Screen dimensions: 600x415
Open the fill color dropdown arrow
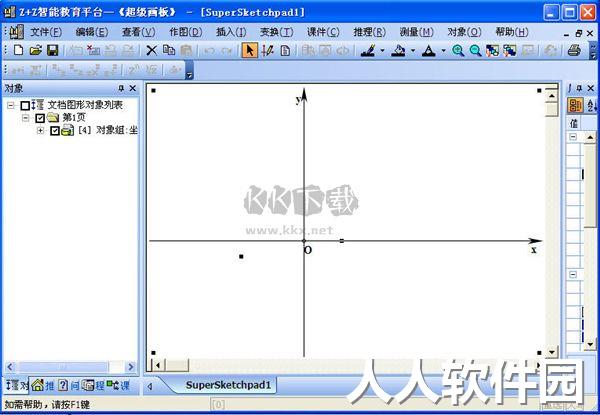coord(413,50)
